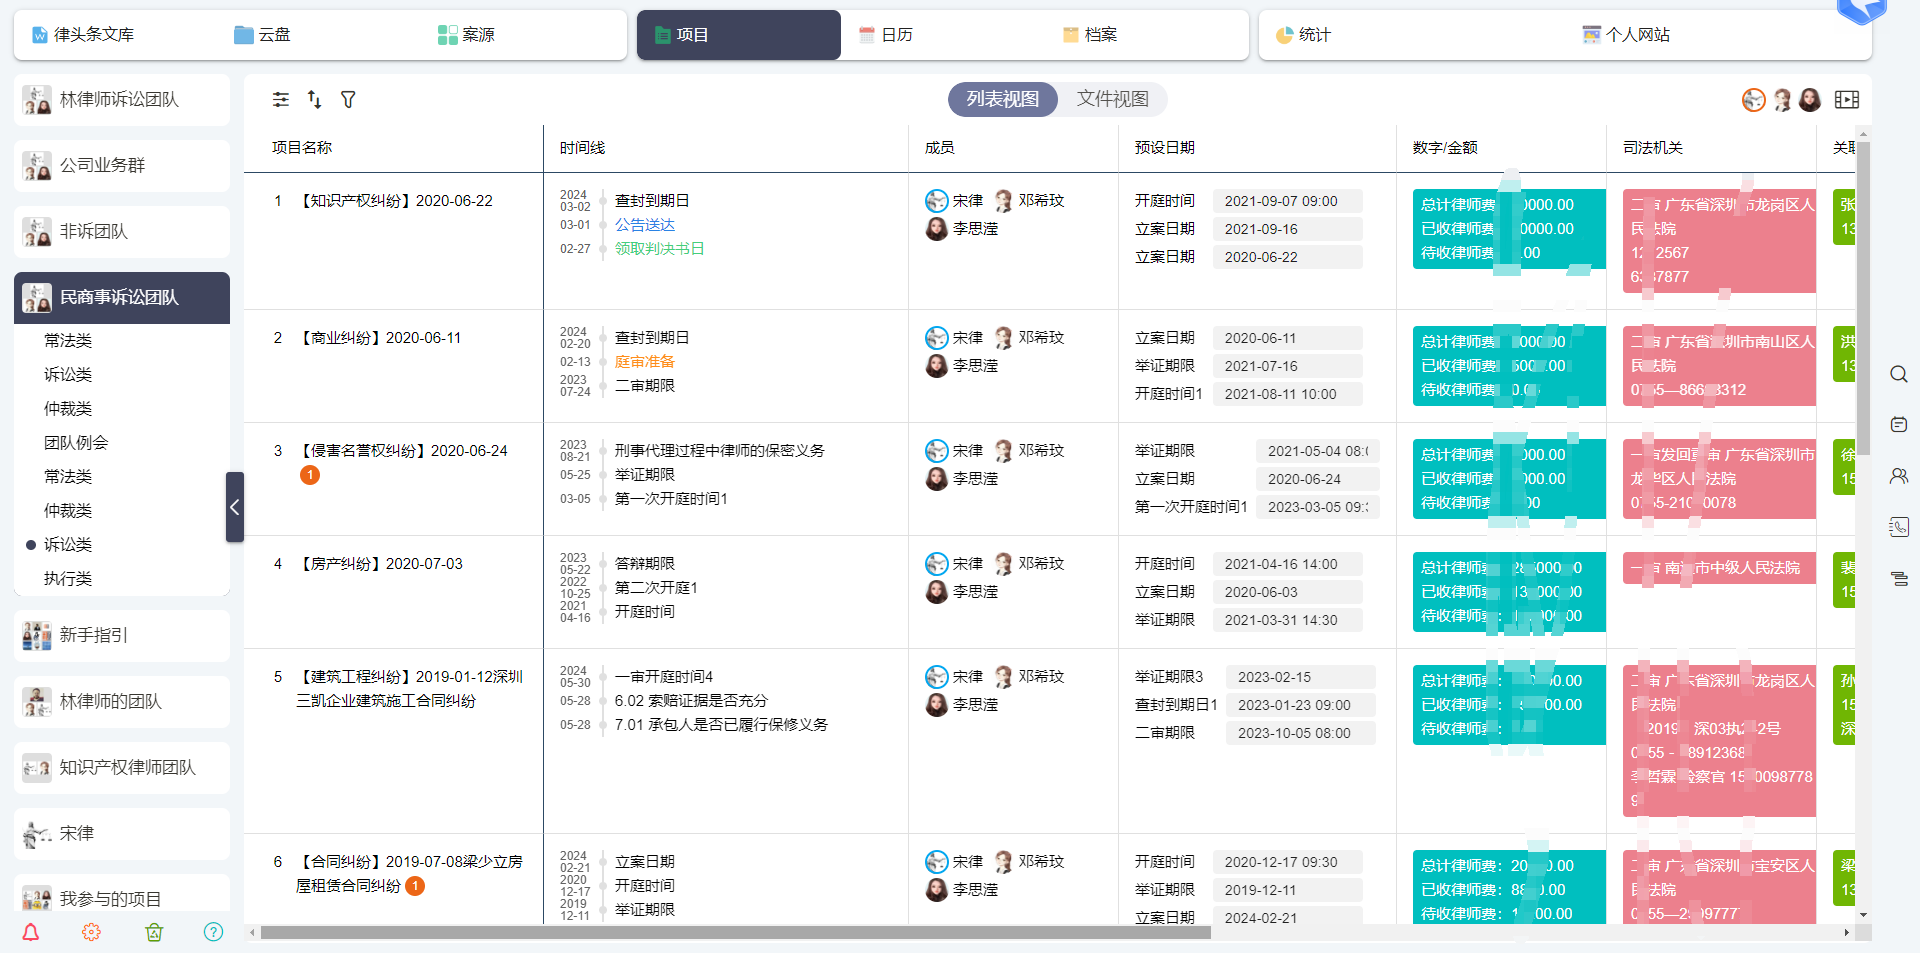Open the contacts icon in the right sidebar
Viewport: 1920px width, 953px height.
1899,476
